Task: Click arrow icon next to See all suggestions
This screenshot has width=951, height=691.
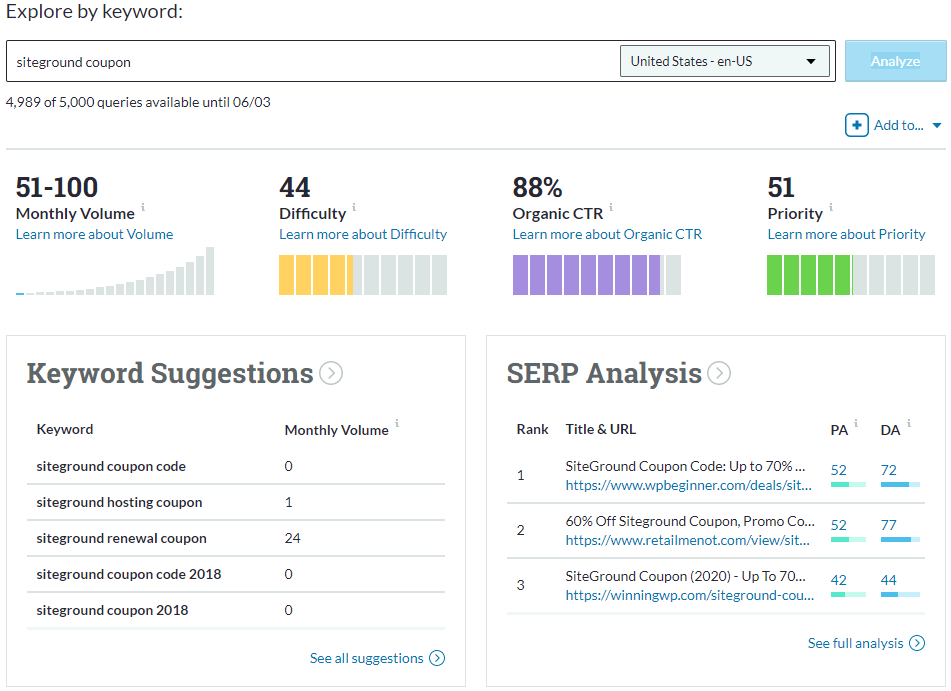Action: (437, 658)
